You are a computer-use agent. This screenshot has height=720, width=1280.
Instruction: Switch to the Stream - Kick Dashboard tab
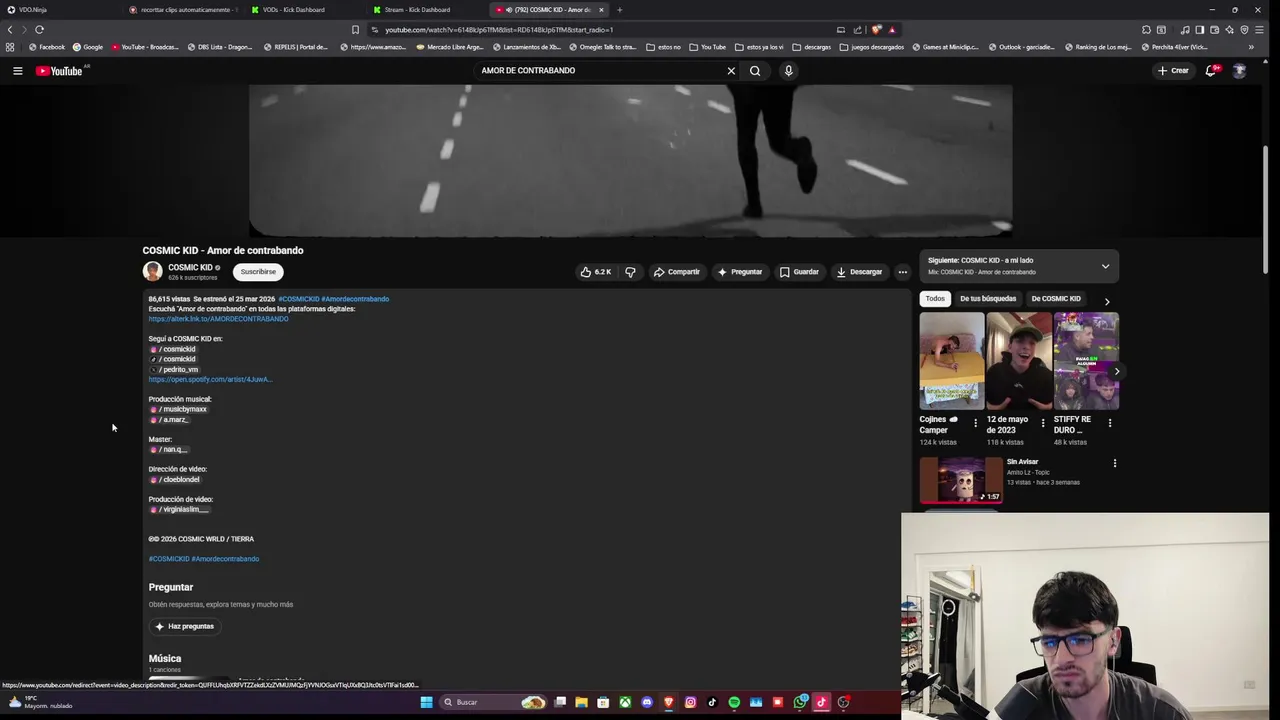click(x=425, y=10)
